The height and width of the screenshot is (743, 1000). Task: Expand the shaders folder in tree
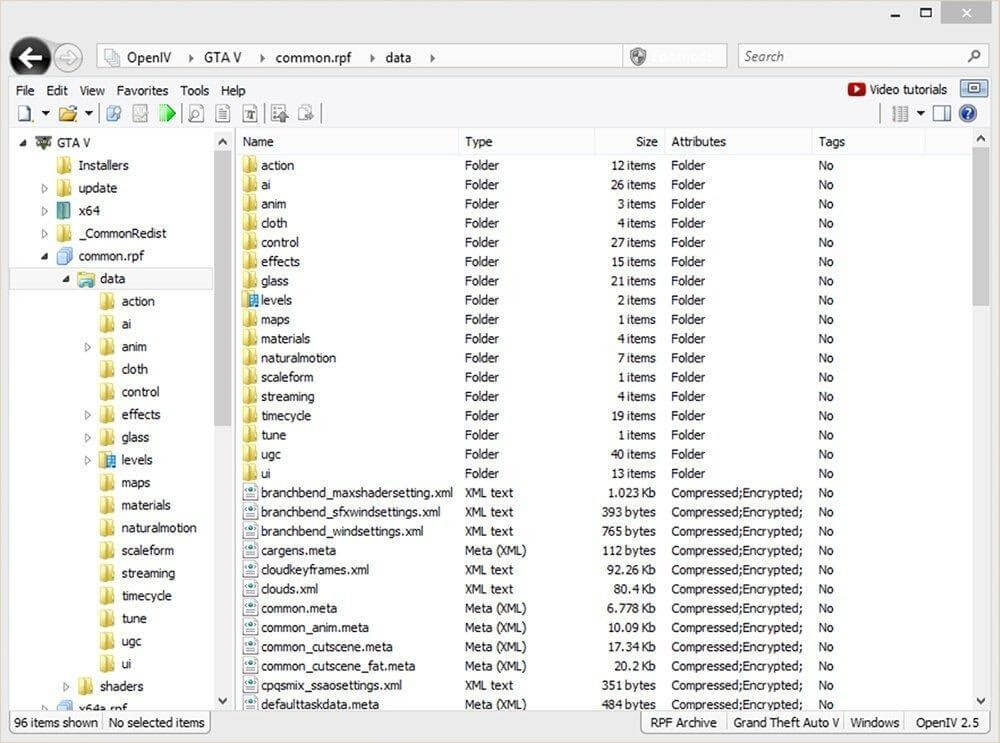tap(67, 686)
